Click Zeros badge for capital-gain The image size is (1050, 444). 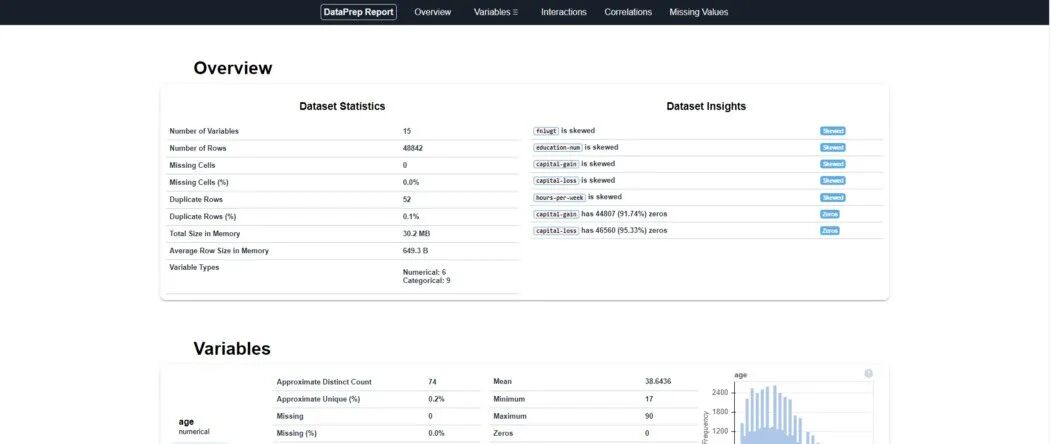[x=830, y=214]
